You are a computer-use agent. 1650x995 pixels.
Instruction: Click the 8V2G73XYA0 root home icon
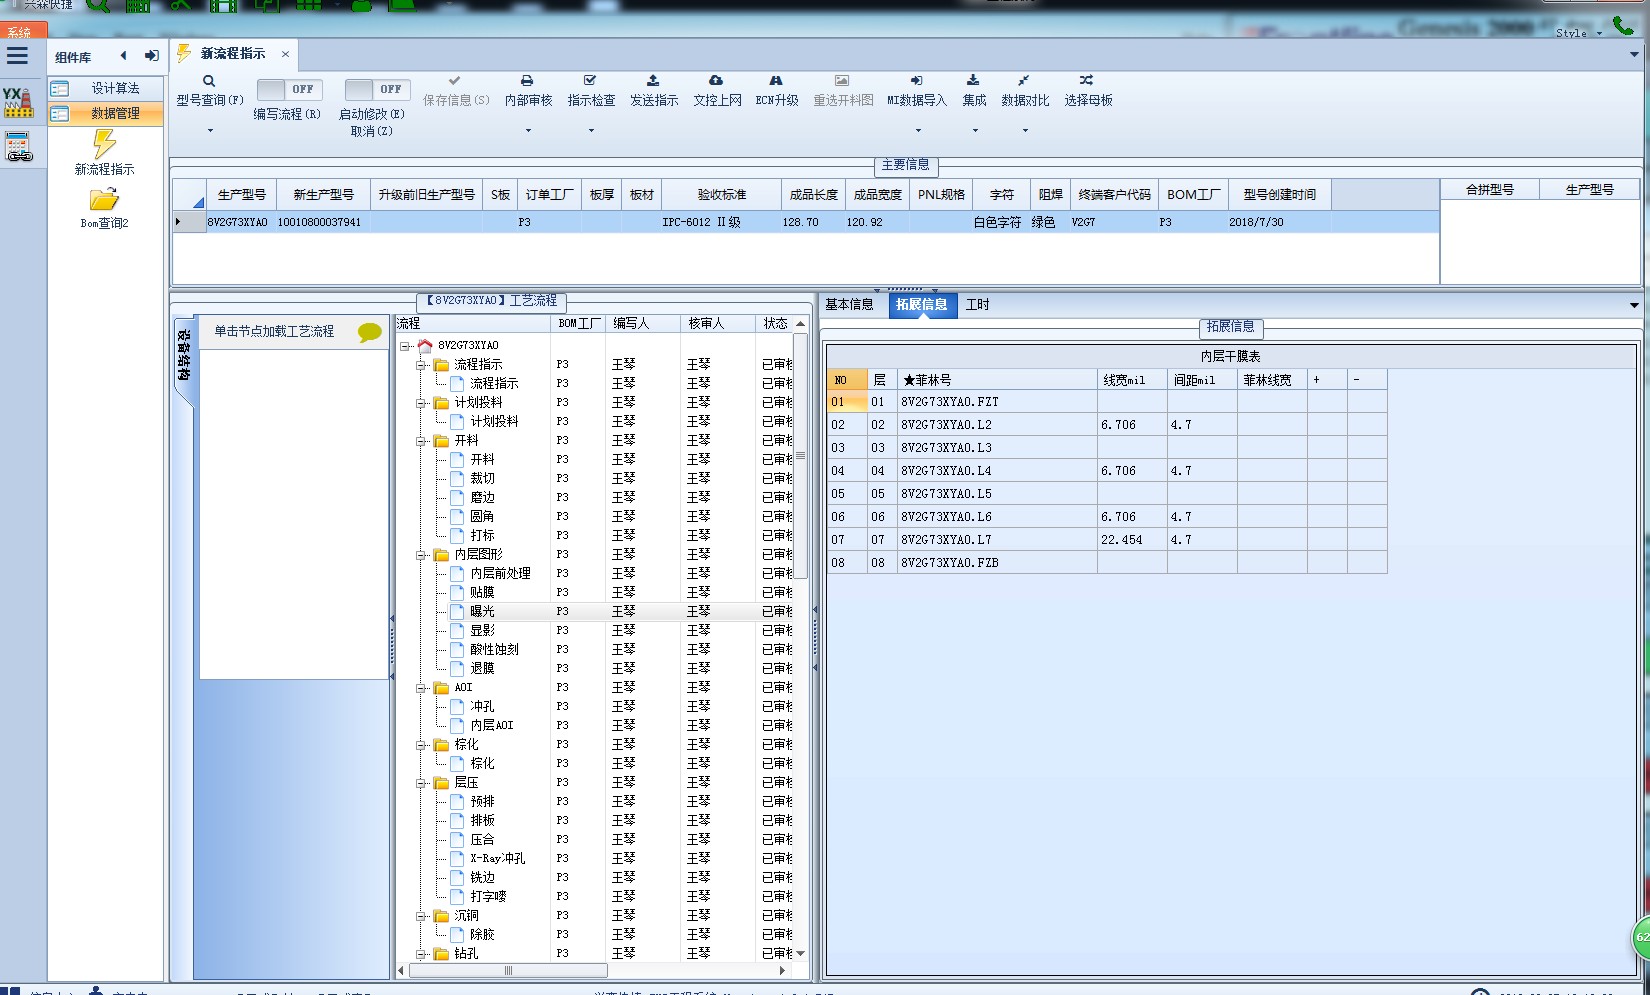point(425,346)
